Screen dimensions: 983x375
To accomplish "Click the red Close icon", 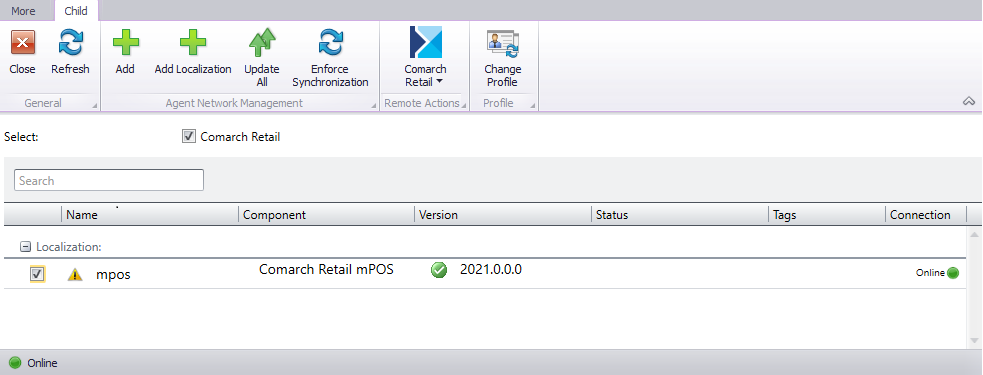I will 23,44.
